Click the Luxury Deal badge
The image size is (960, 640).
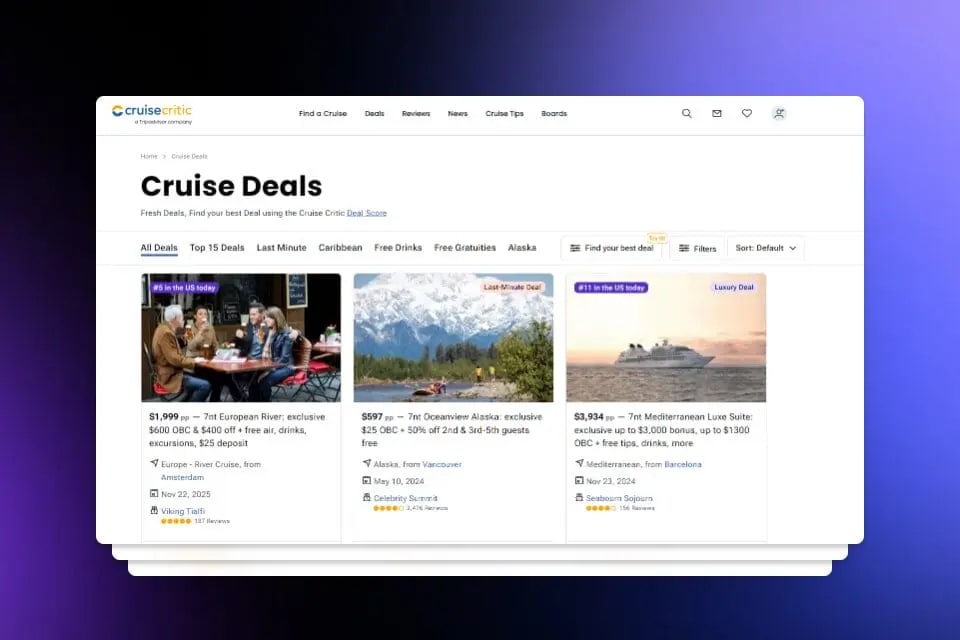pos(733,287)
